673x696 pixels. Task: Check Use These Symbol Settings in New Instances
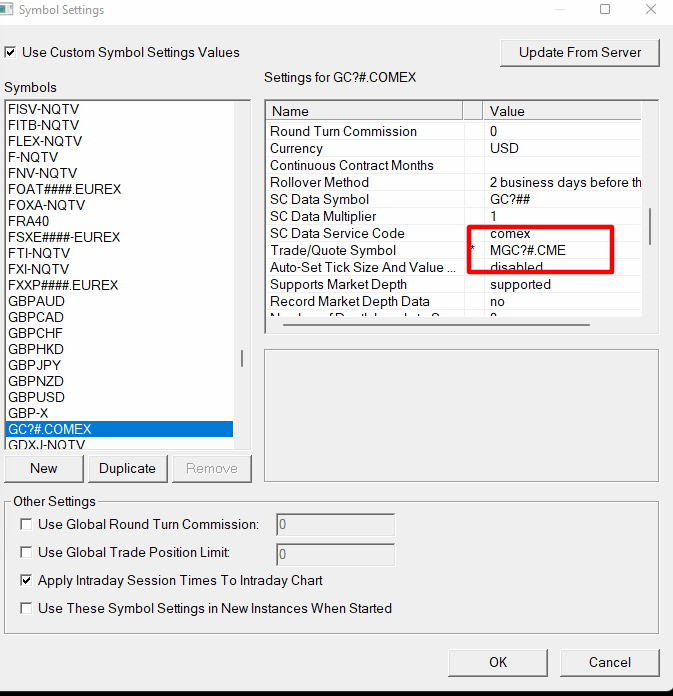[x=26, y=608]
